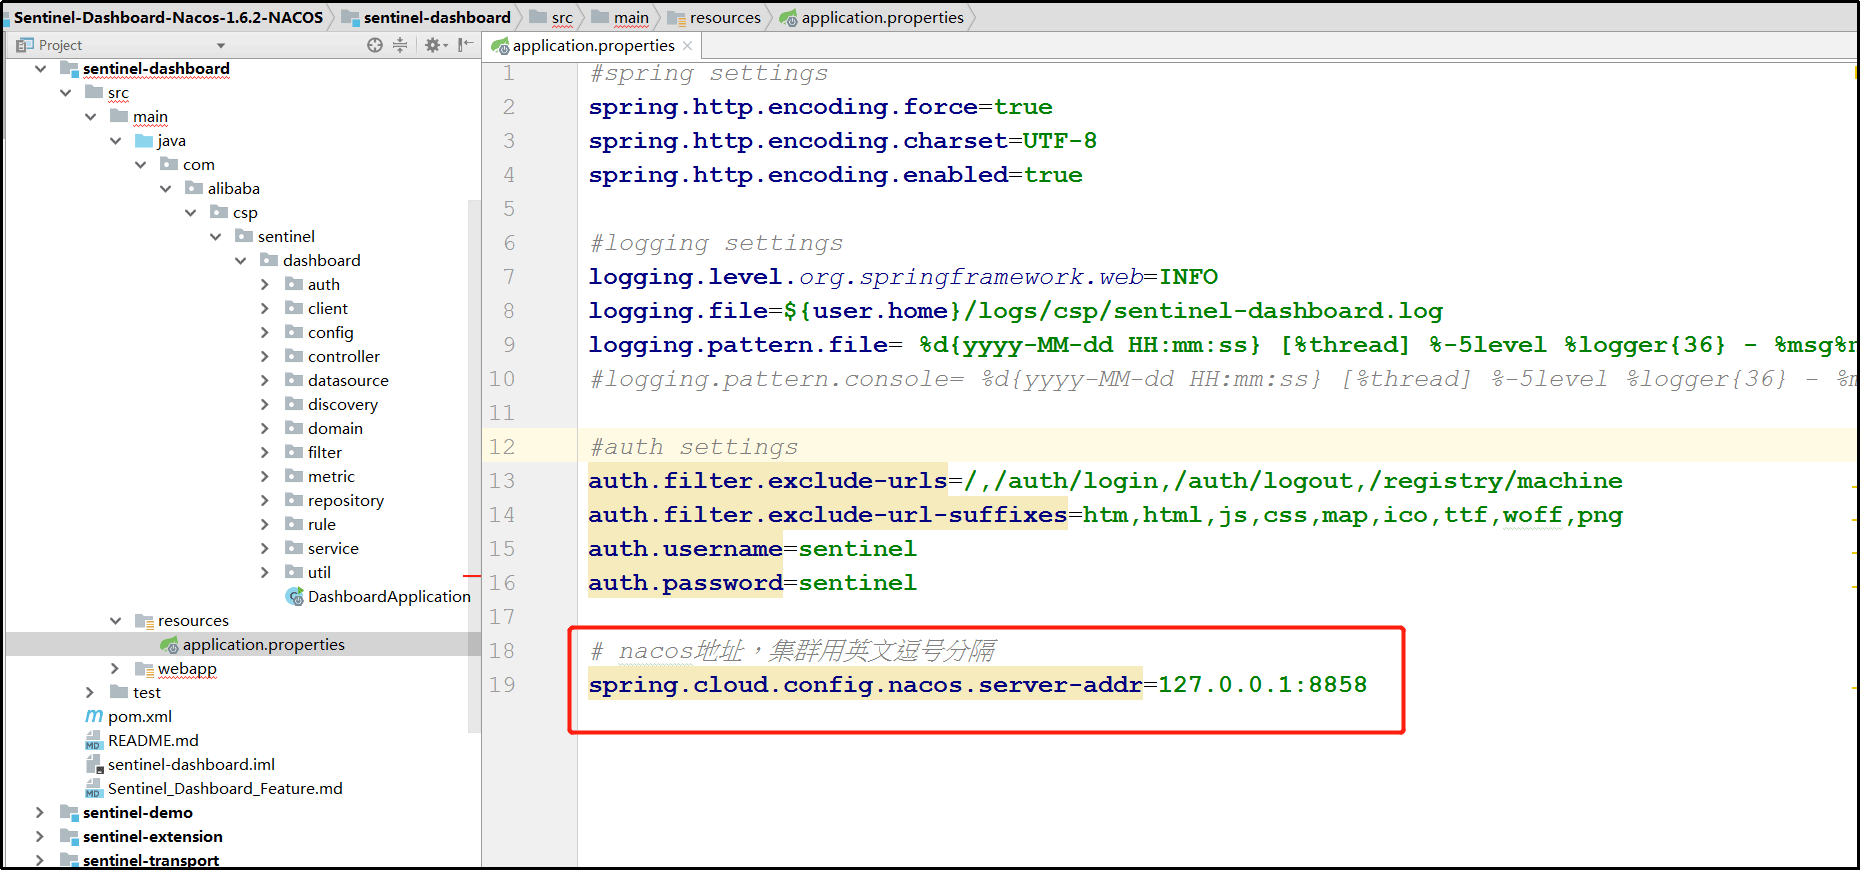The image size is (1863, 871).
Task: Collapse the resources folder arrow
Action: [x=115, y=621]
